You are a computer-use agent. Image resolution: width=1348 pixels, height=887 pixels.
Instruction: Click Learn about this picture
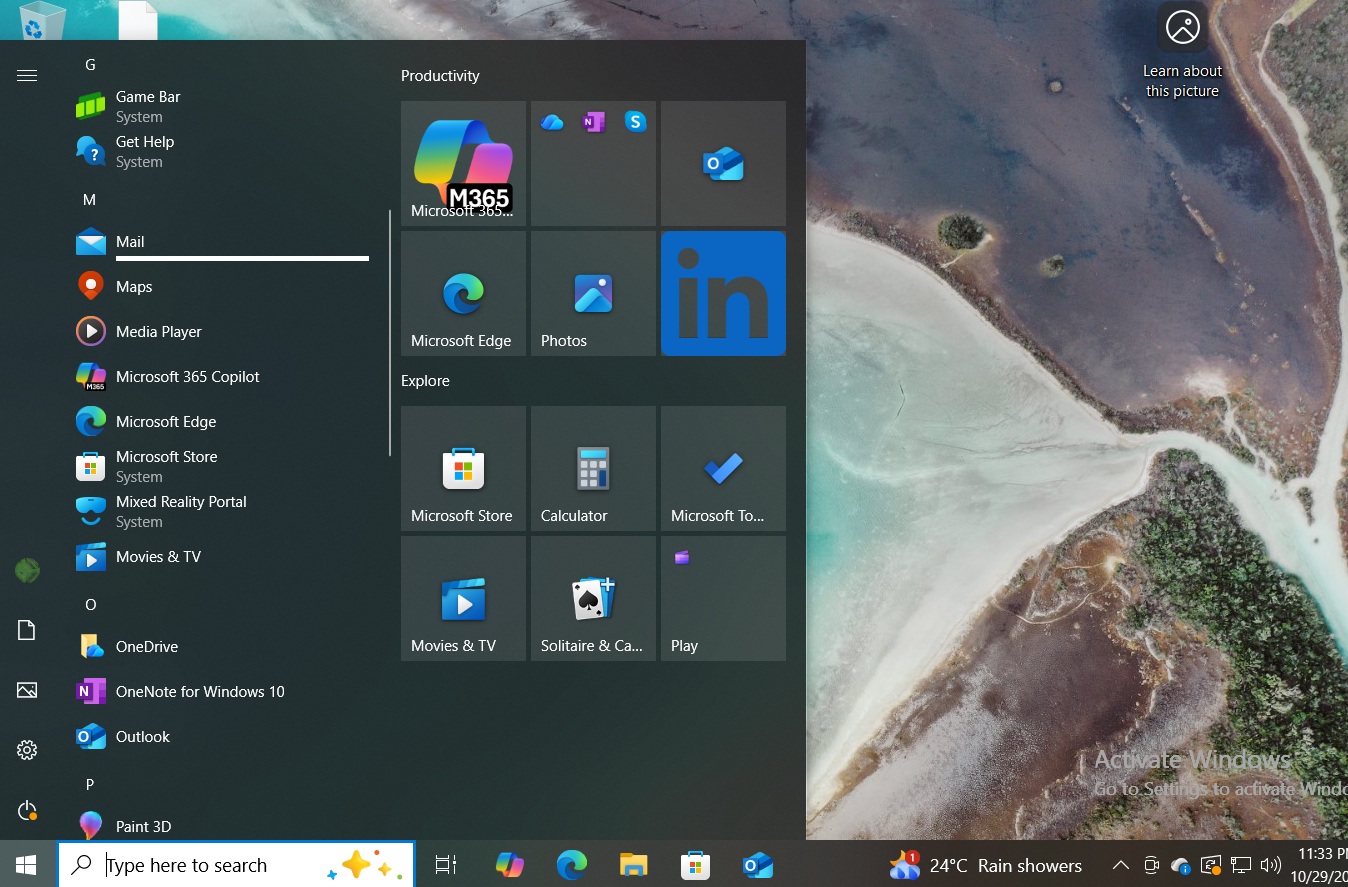pos(1182,48)
